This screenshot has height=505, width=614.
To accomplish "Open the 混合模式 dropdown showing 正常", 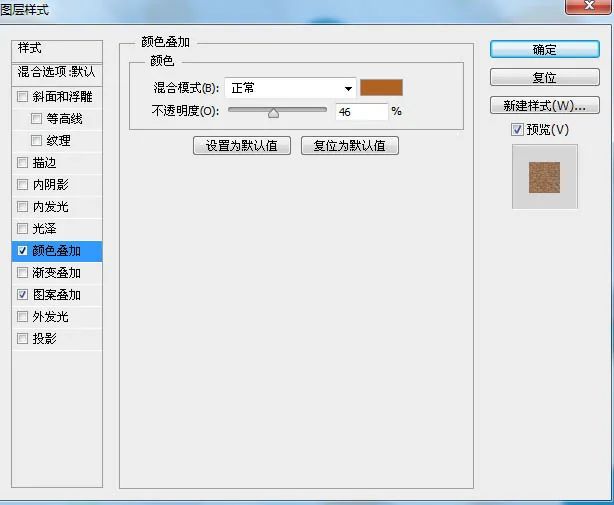I will pyautogui.click(x=290, y=88).
